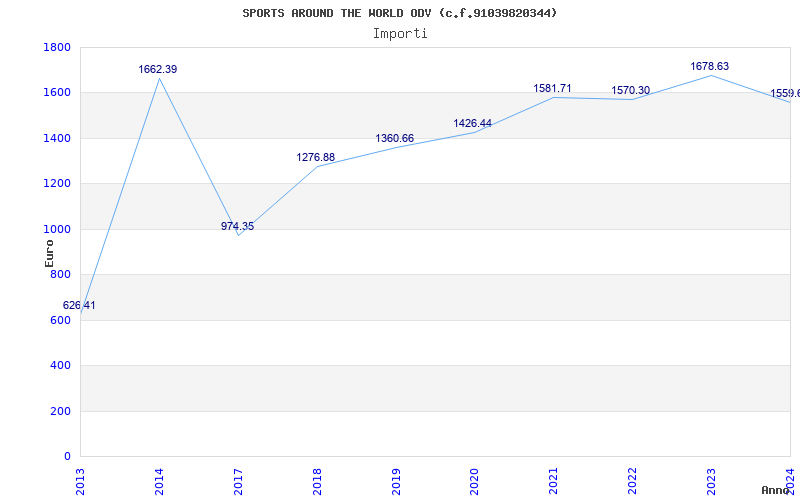Click the 2017 x-axis label
This screenshot has height=500, width=800.
(x=238, y=482)
